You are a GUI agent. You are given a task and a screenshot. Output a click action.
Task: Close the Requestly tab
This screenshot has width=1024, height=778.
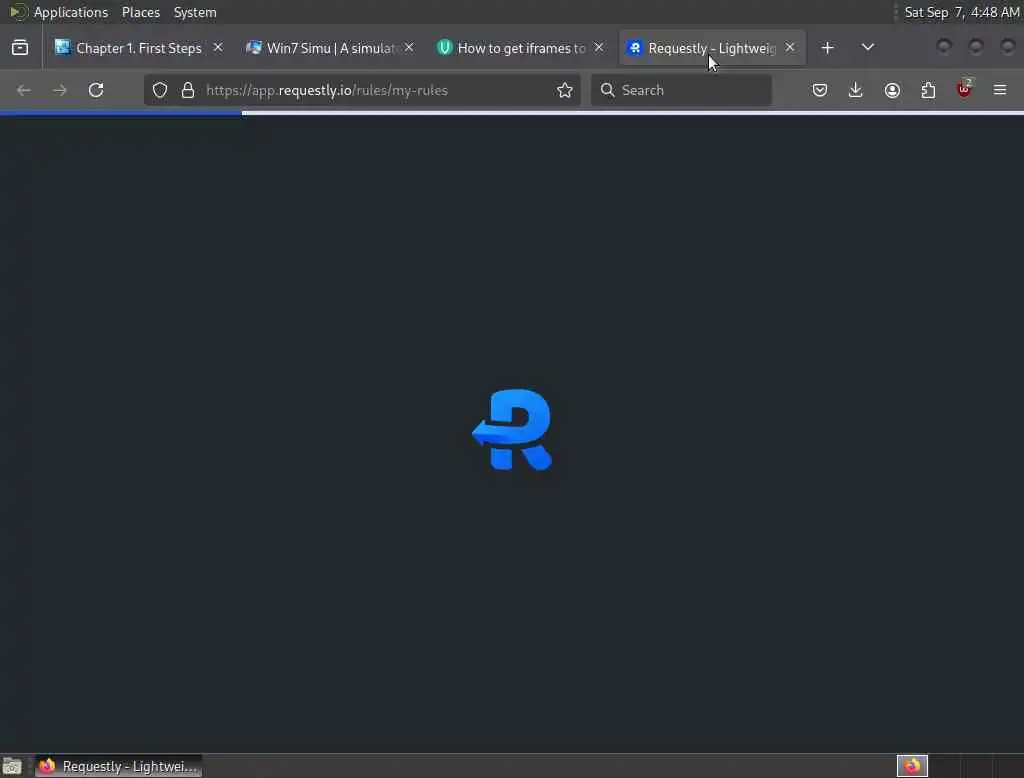(x=790, y=48)
